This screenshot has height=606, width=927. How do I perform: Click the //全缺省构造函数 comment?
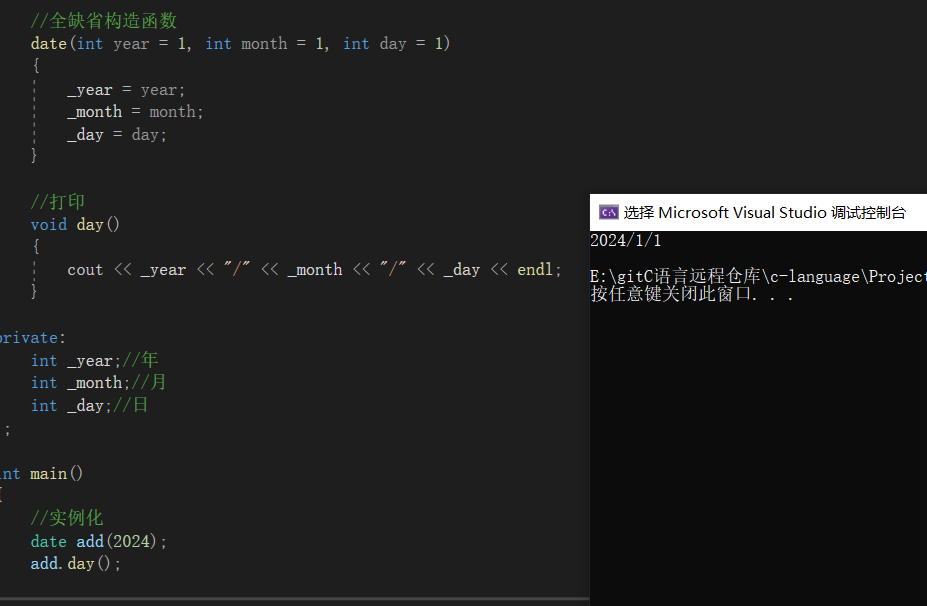click(103, 21)
